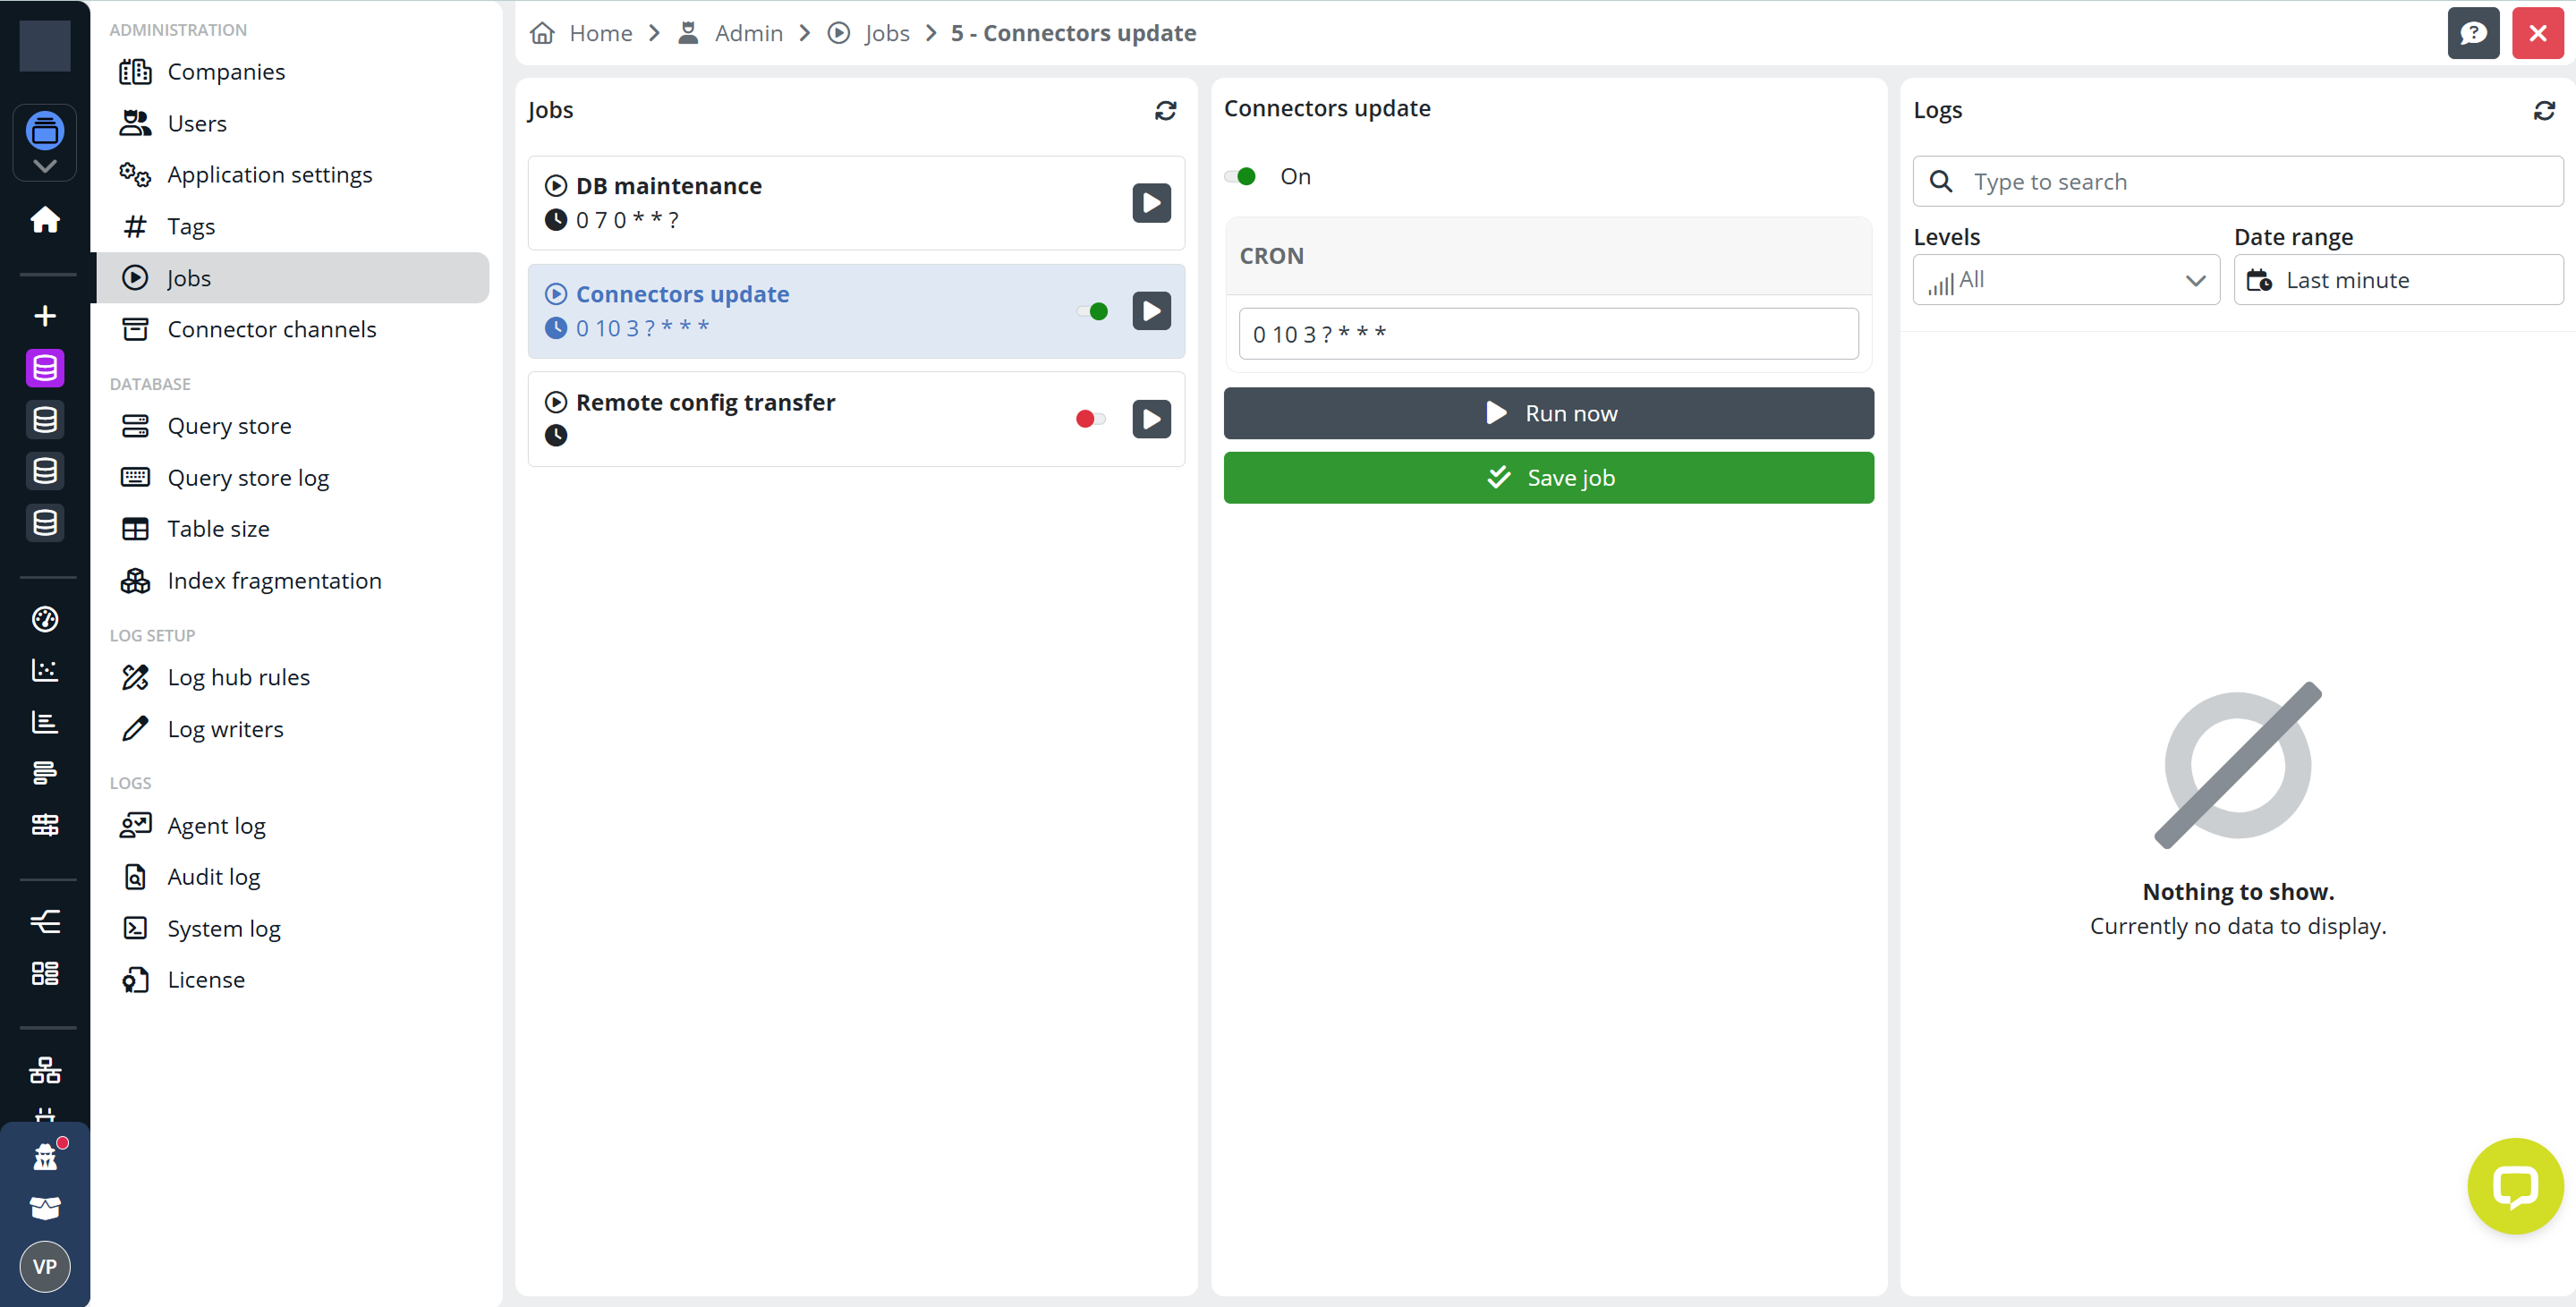Viewport: 2576px width, 1307px height.
Task: Refresh the Logs panel
Action: pos(2543,110)
